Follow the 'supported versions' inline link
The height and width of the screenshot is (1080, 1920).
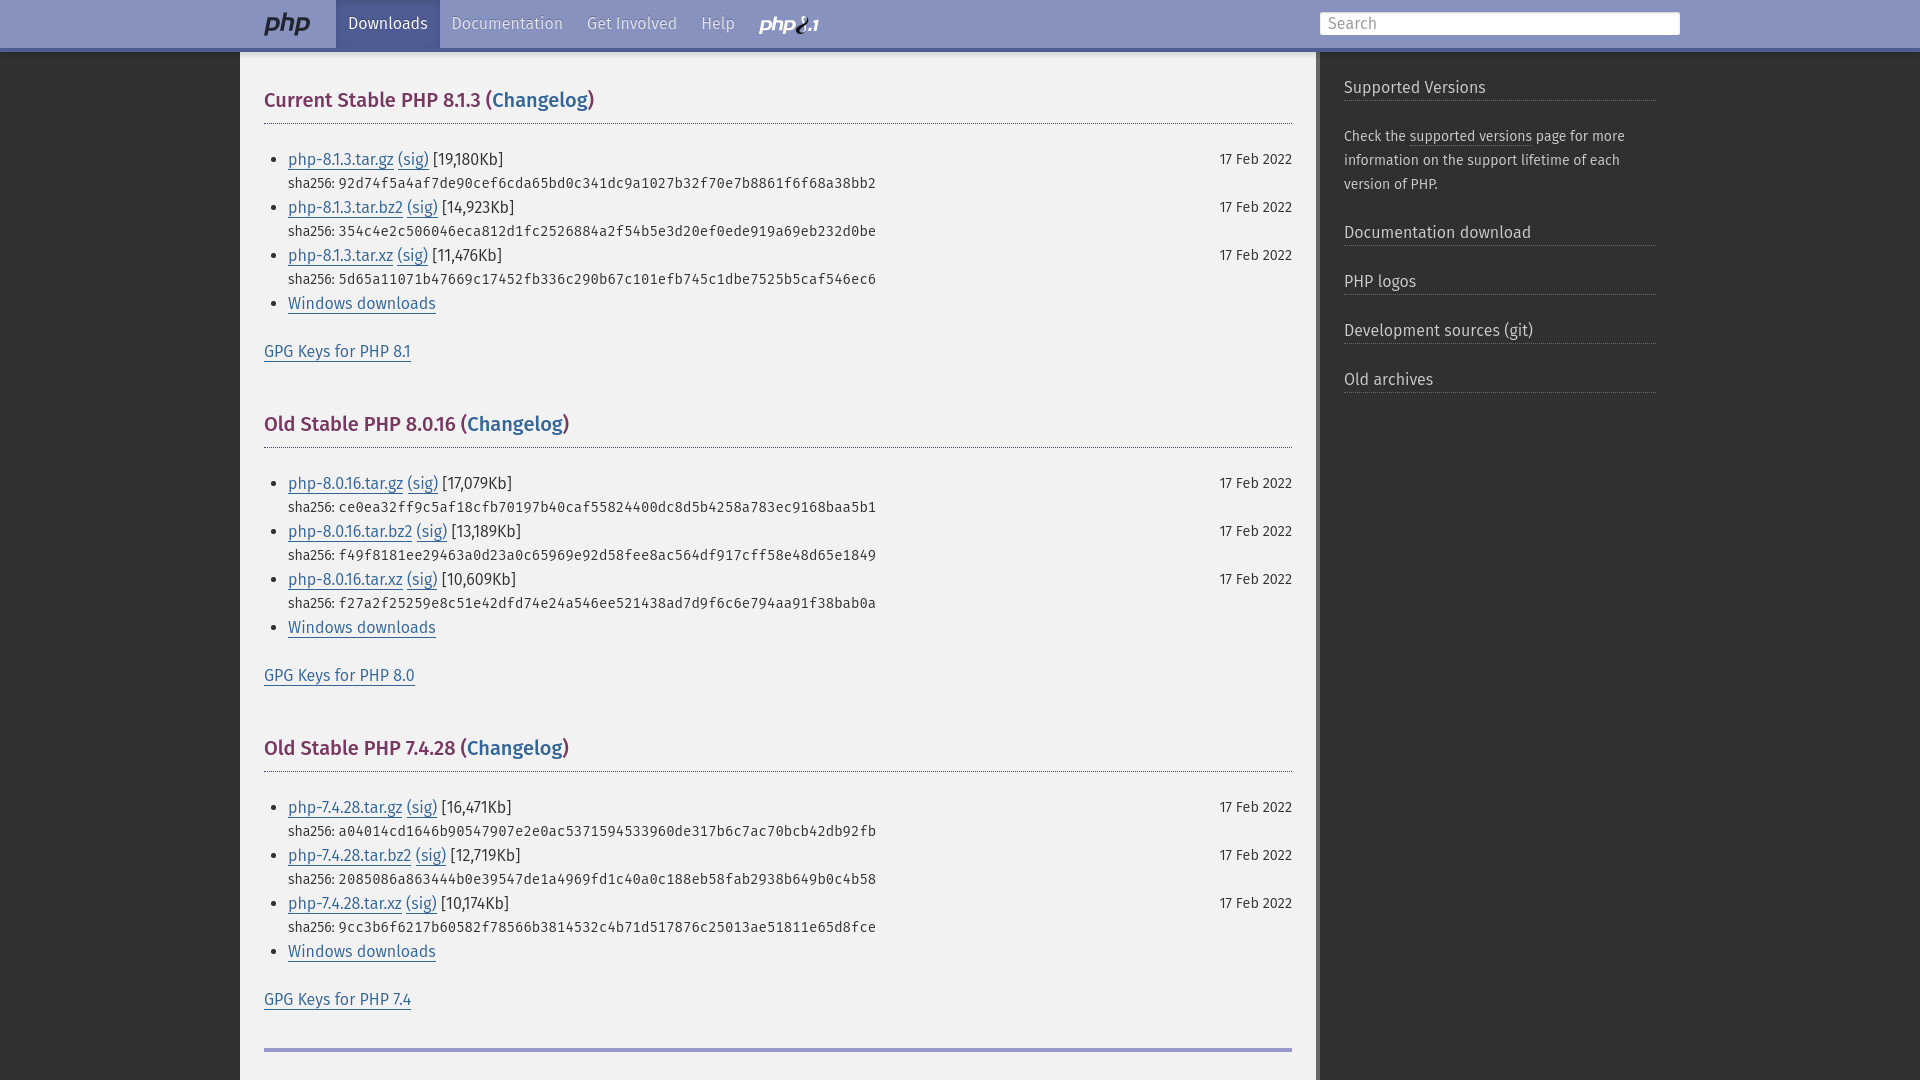[1470, 137]
